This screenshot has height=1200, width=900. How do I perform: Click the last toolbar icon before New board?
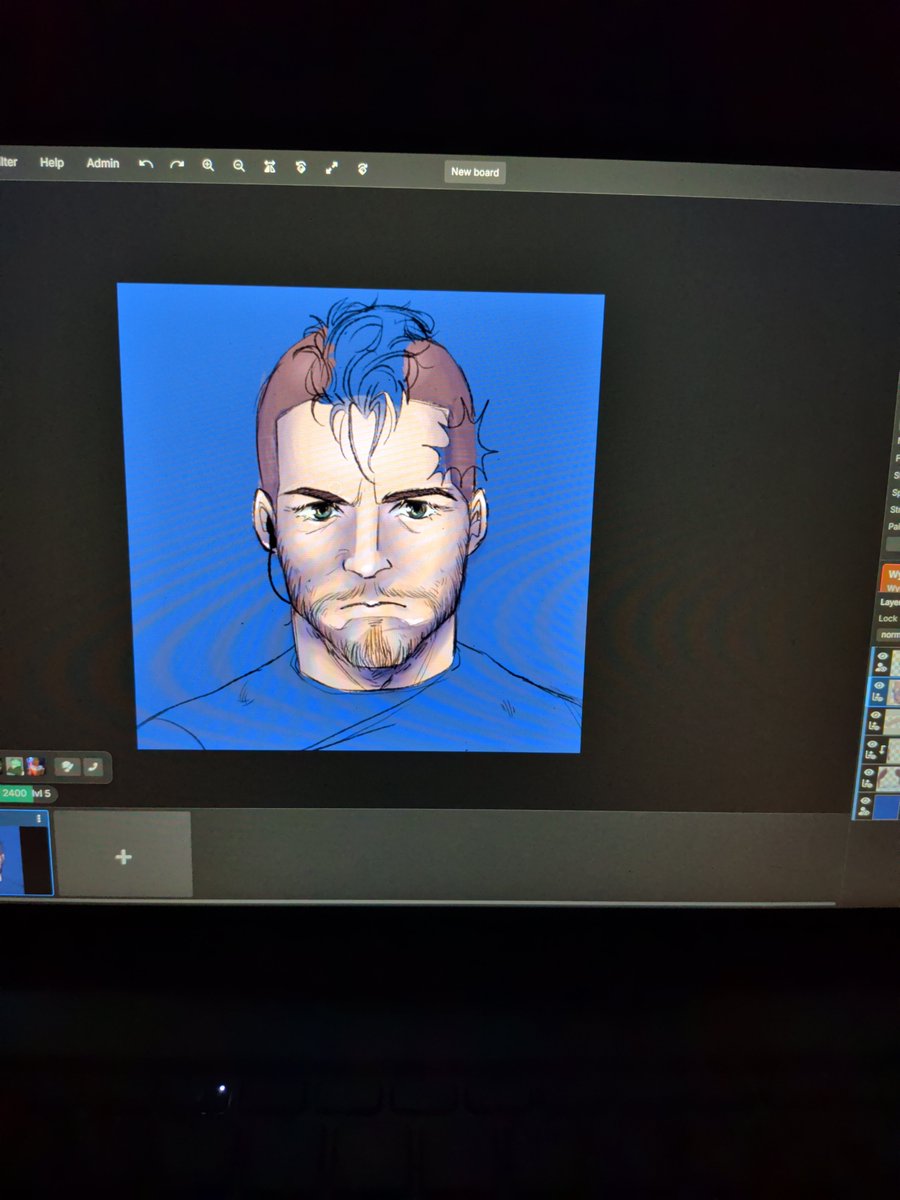click(x=362, y=168)
